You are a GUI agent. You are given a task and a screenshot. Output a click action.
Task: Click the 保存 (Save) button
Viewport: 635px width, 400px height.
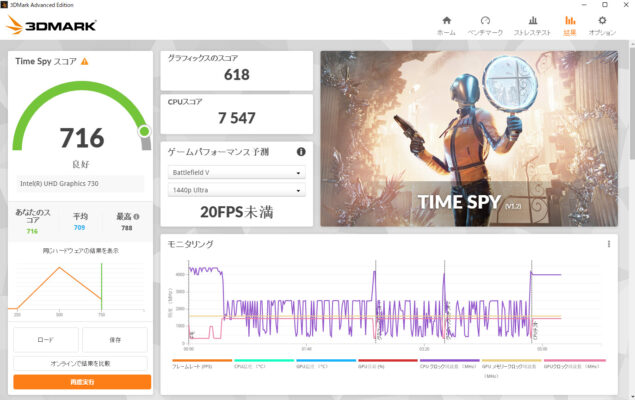[115, 340]
